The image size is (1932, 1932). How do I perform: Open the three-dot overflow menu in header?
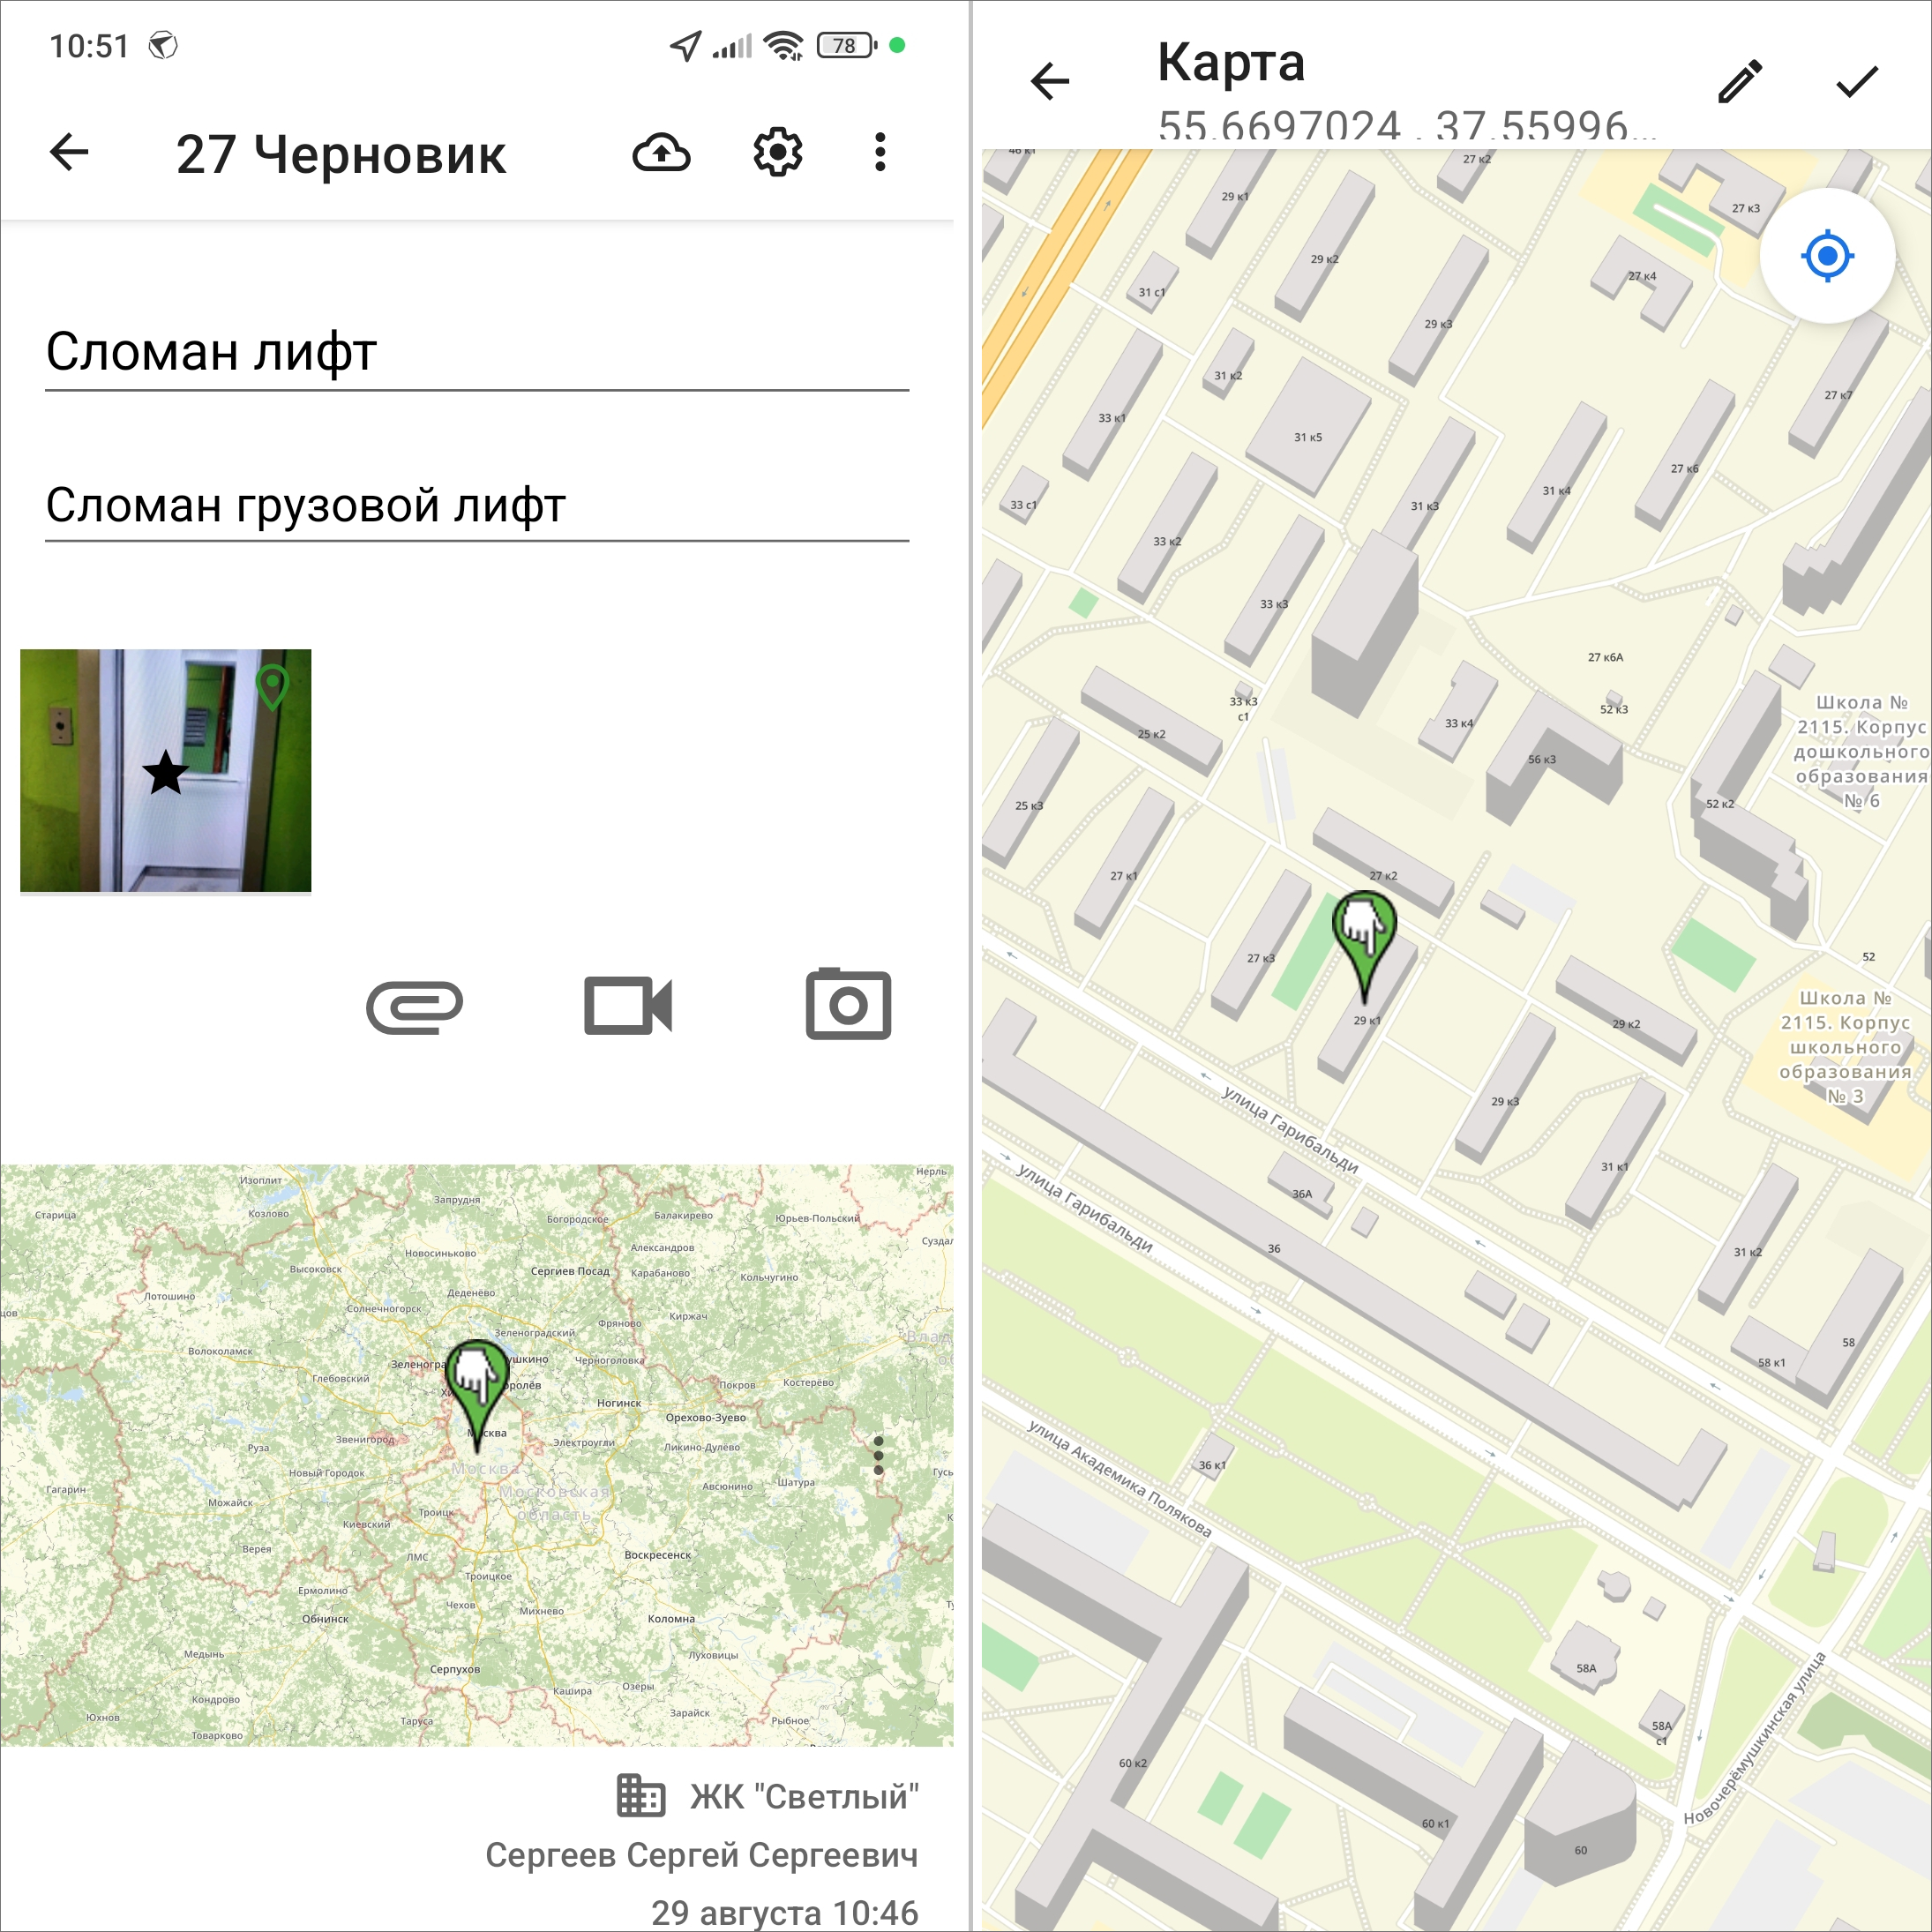[880, 153]
